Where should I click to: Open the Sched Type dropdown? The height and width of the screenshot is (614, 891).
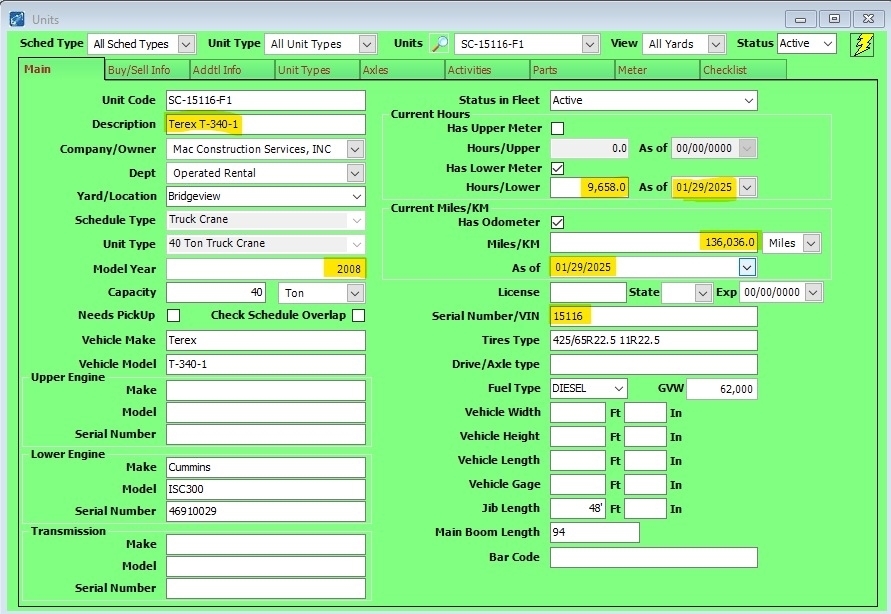[x=186, y=44]
